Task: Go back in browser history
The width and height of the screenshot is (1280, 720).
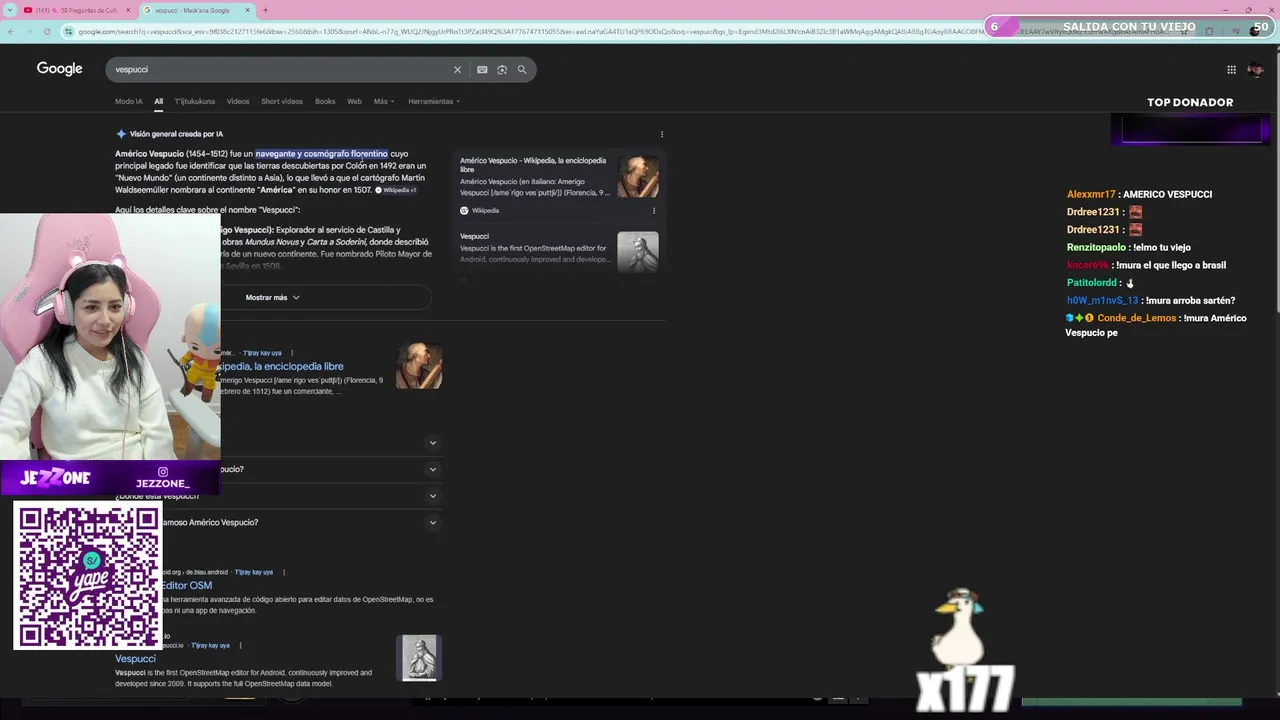Action: coord(11,31)
